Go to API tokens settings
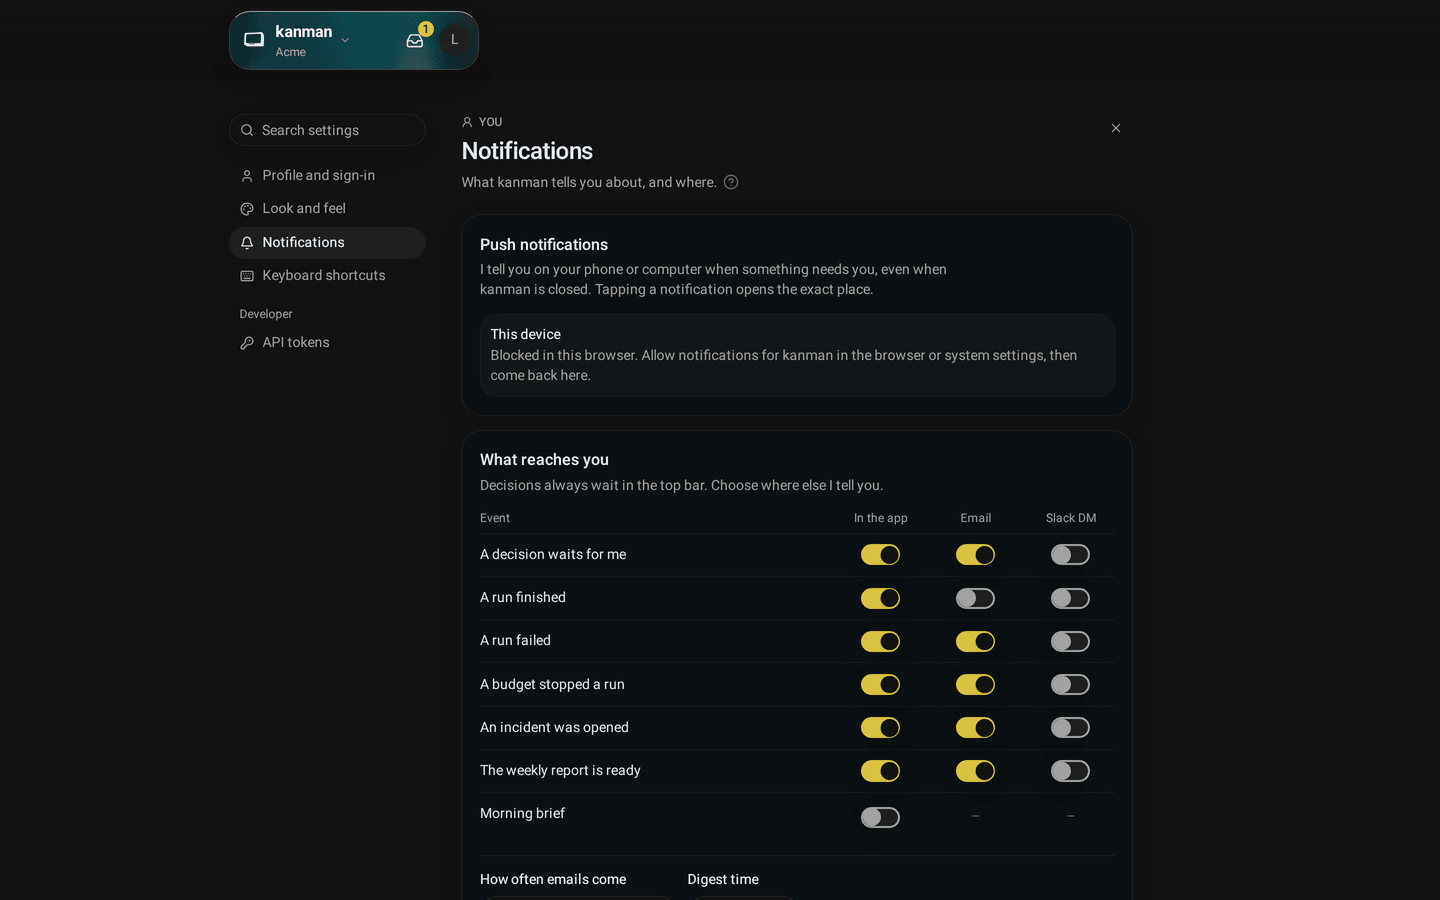This screenshot has width=1440, height=900. pos(327,342)
